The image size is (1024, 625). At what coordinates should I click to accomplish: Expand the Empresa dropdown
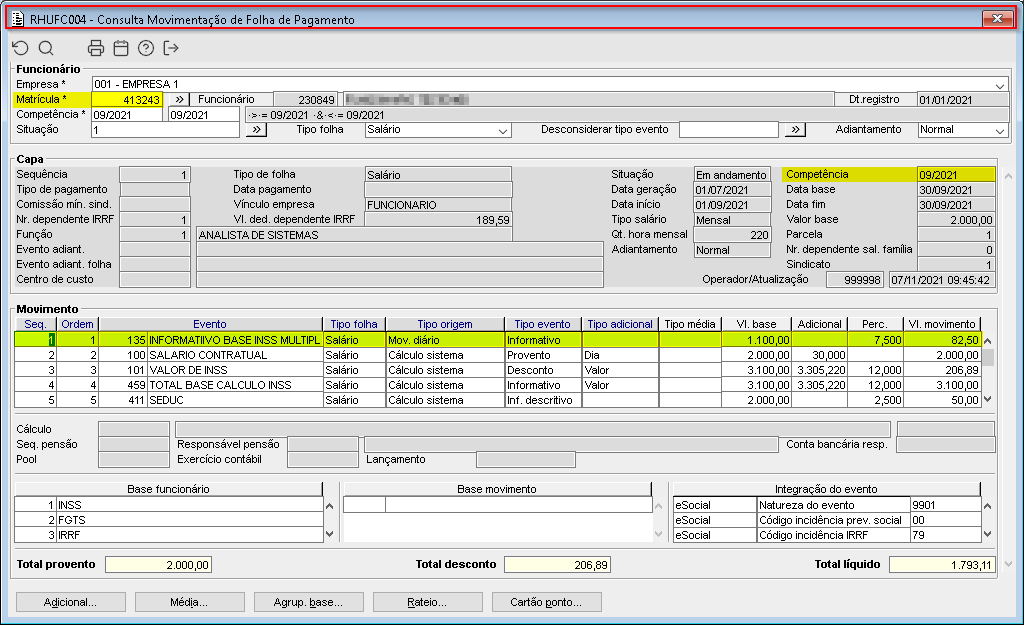coord(1001,85)
